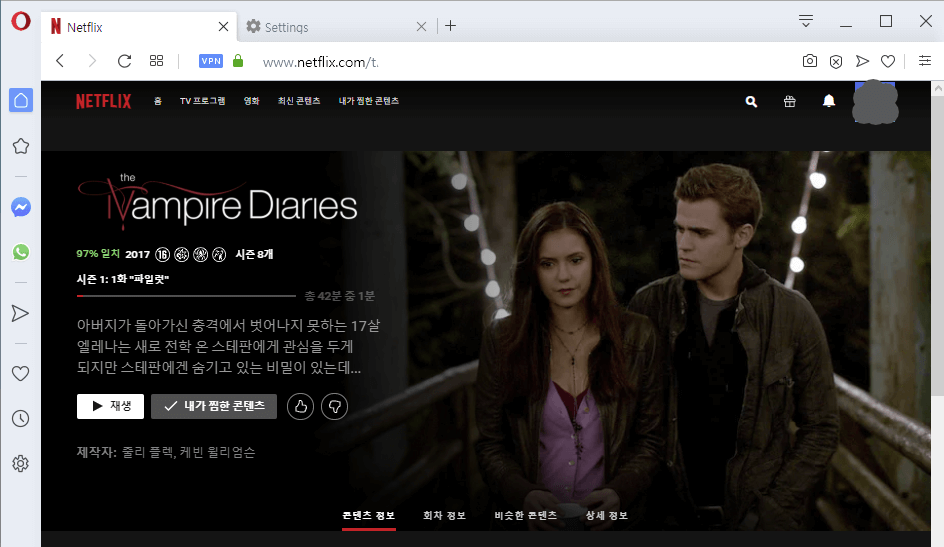Click the page scrollbar up arrow

937,88
